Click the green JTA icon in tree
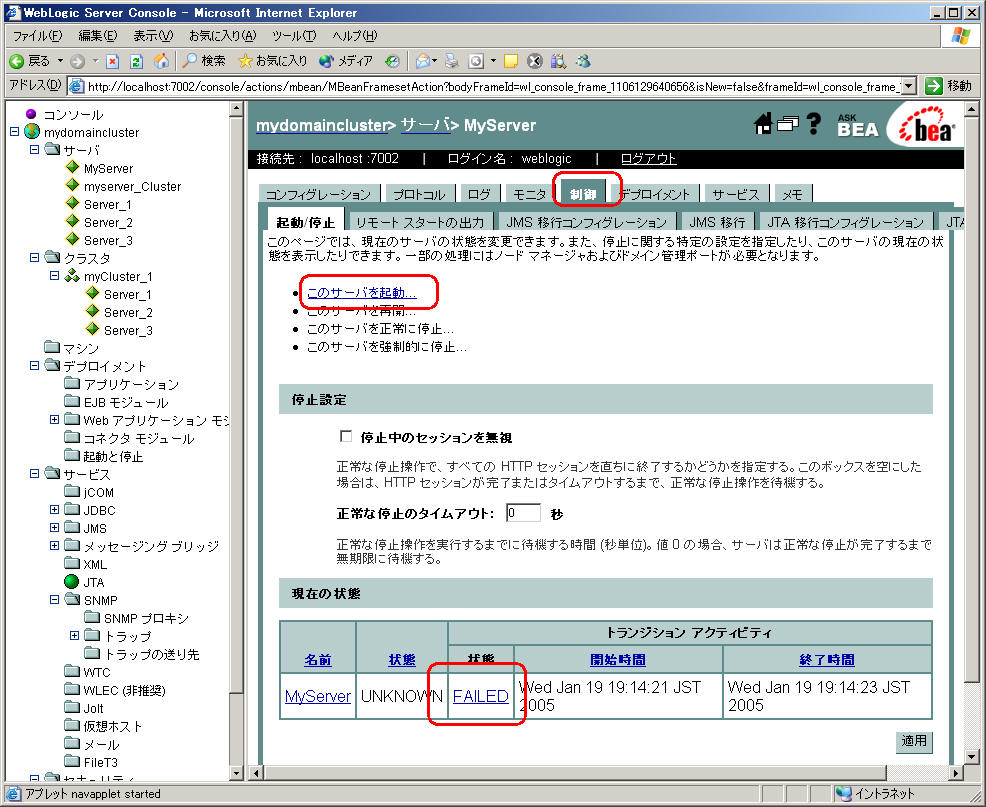Viewport: 986px width, 807px height. point(71,582)
